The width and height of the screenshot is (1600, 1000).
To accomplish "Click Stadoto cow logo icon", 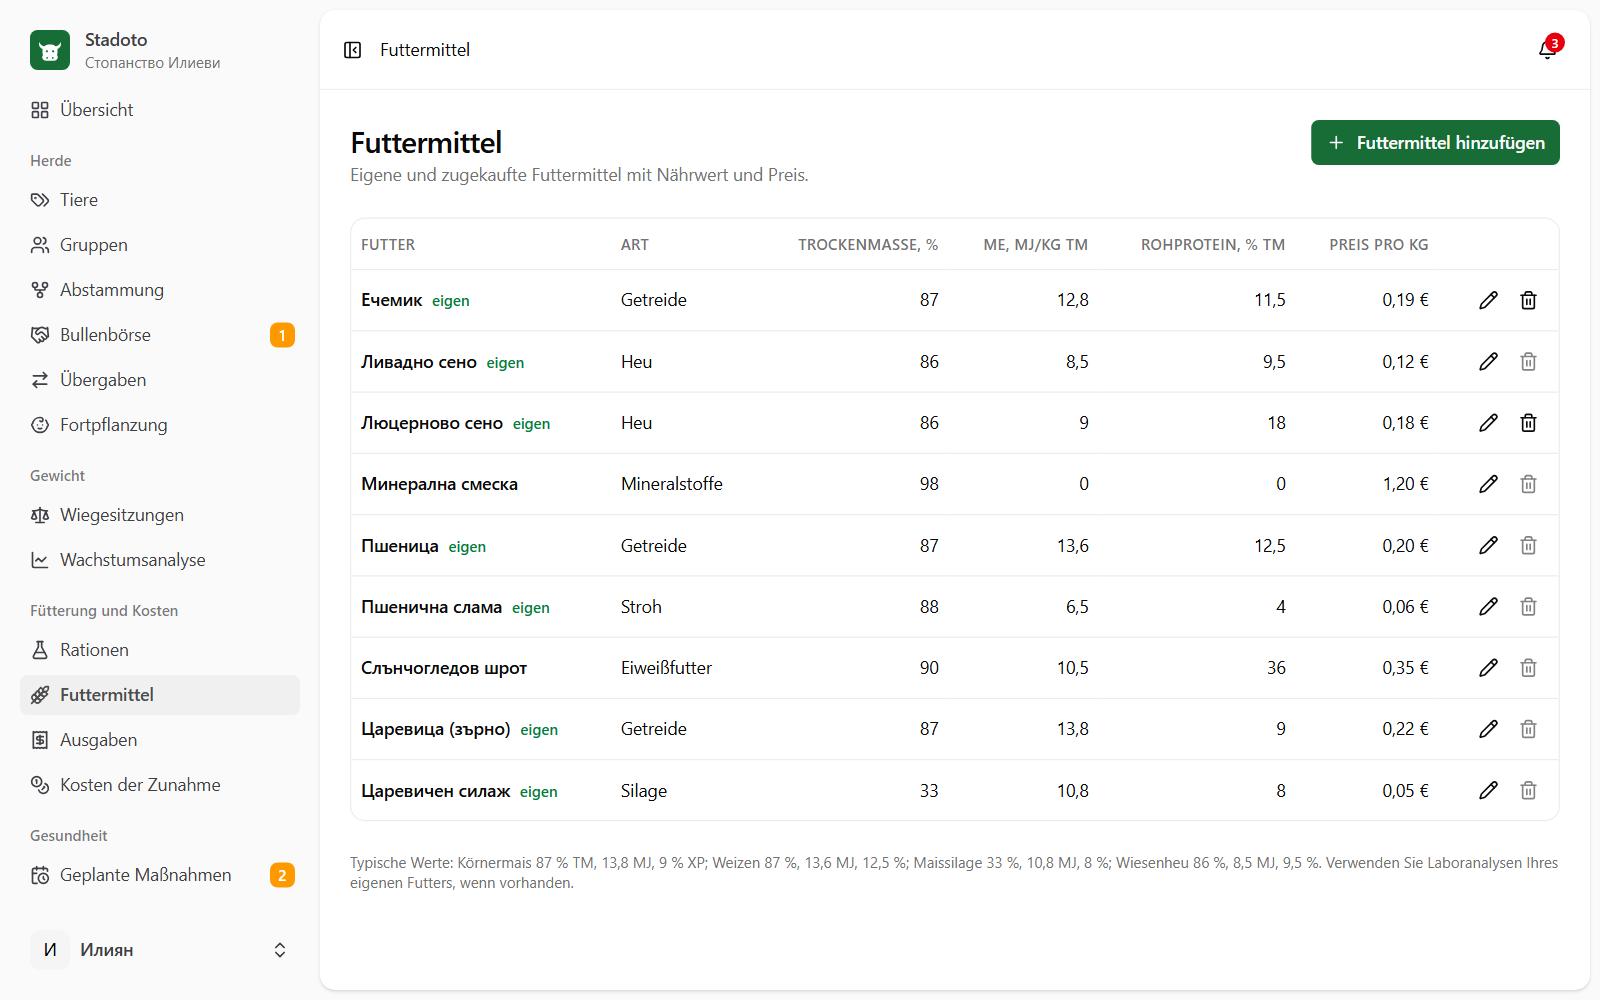I will coord(50,50).
